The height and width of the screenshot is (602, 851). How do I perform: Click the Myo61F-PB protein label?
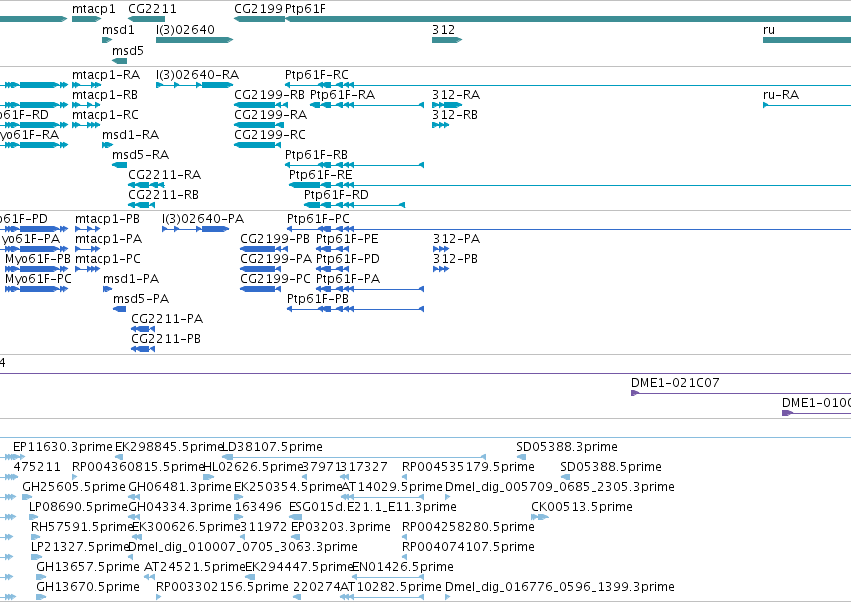[x=38, y=259]
